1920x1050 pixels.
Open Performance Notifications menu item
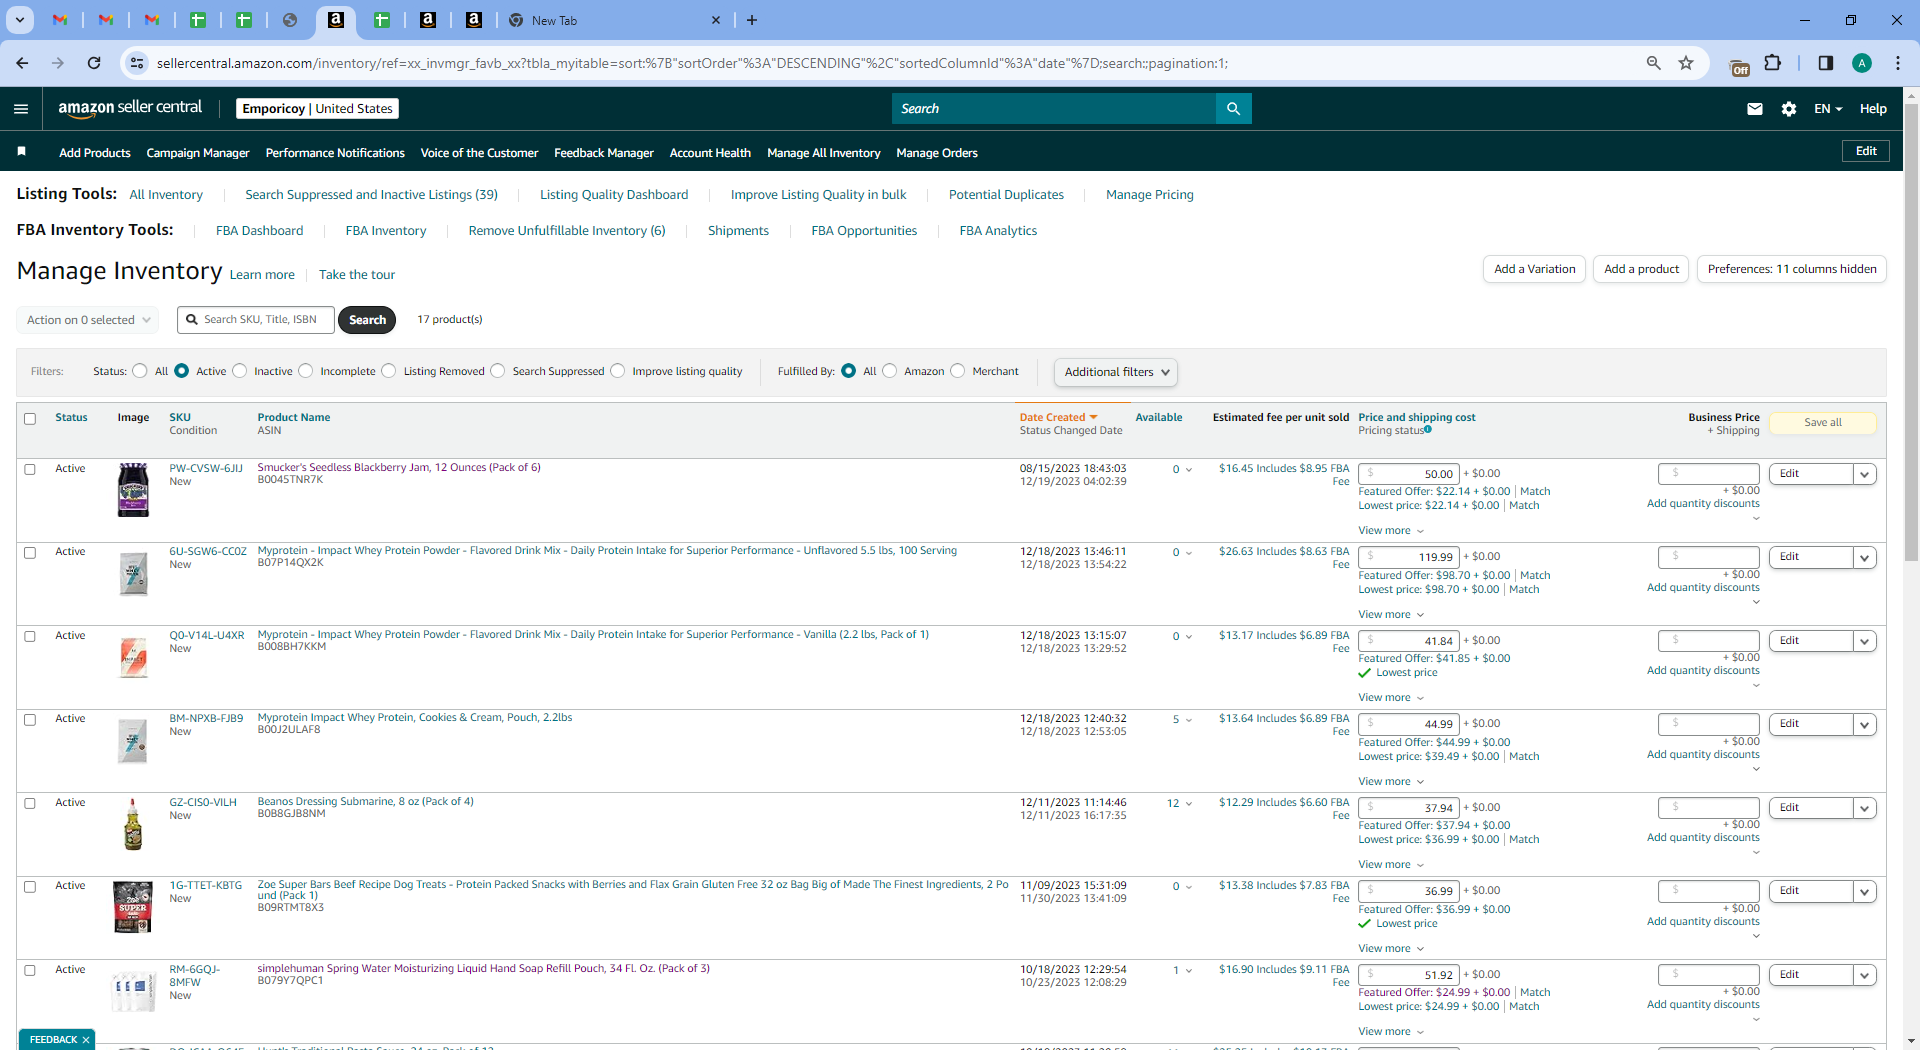pyautogui.click(x=335, y=153)
